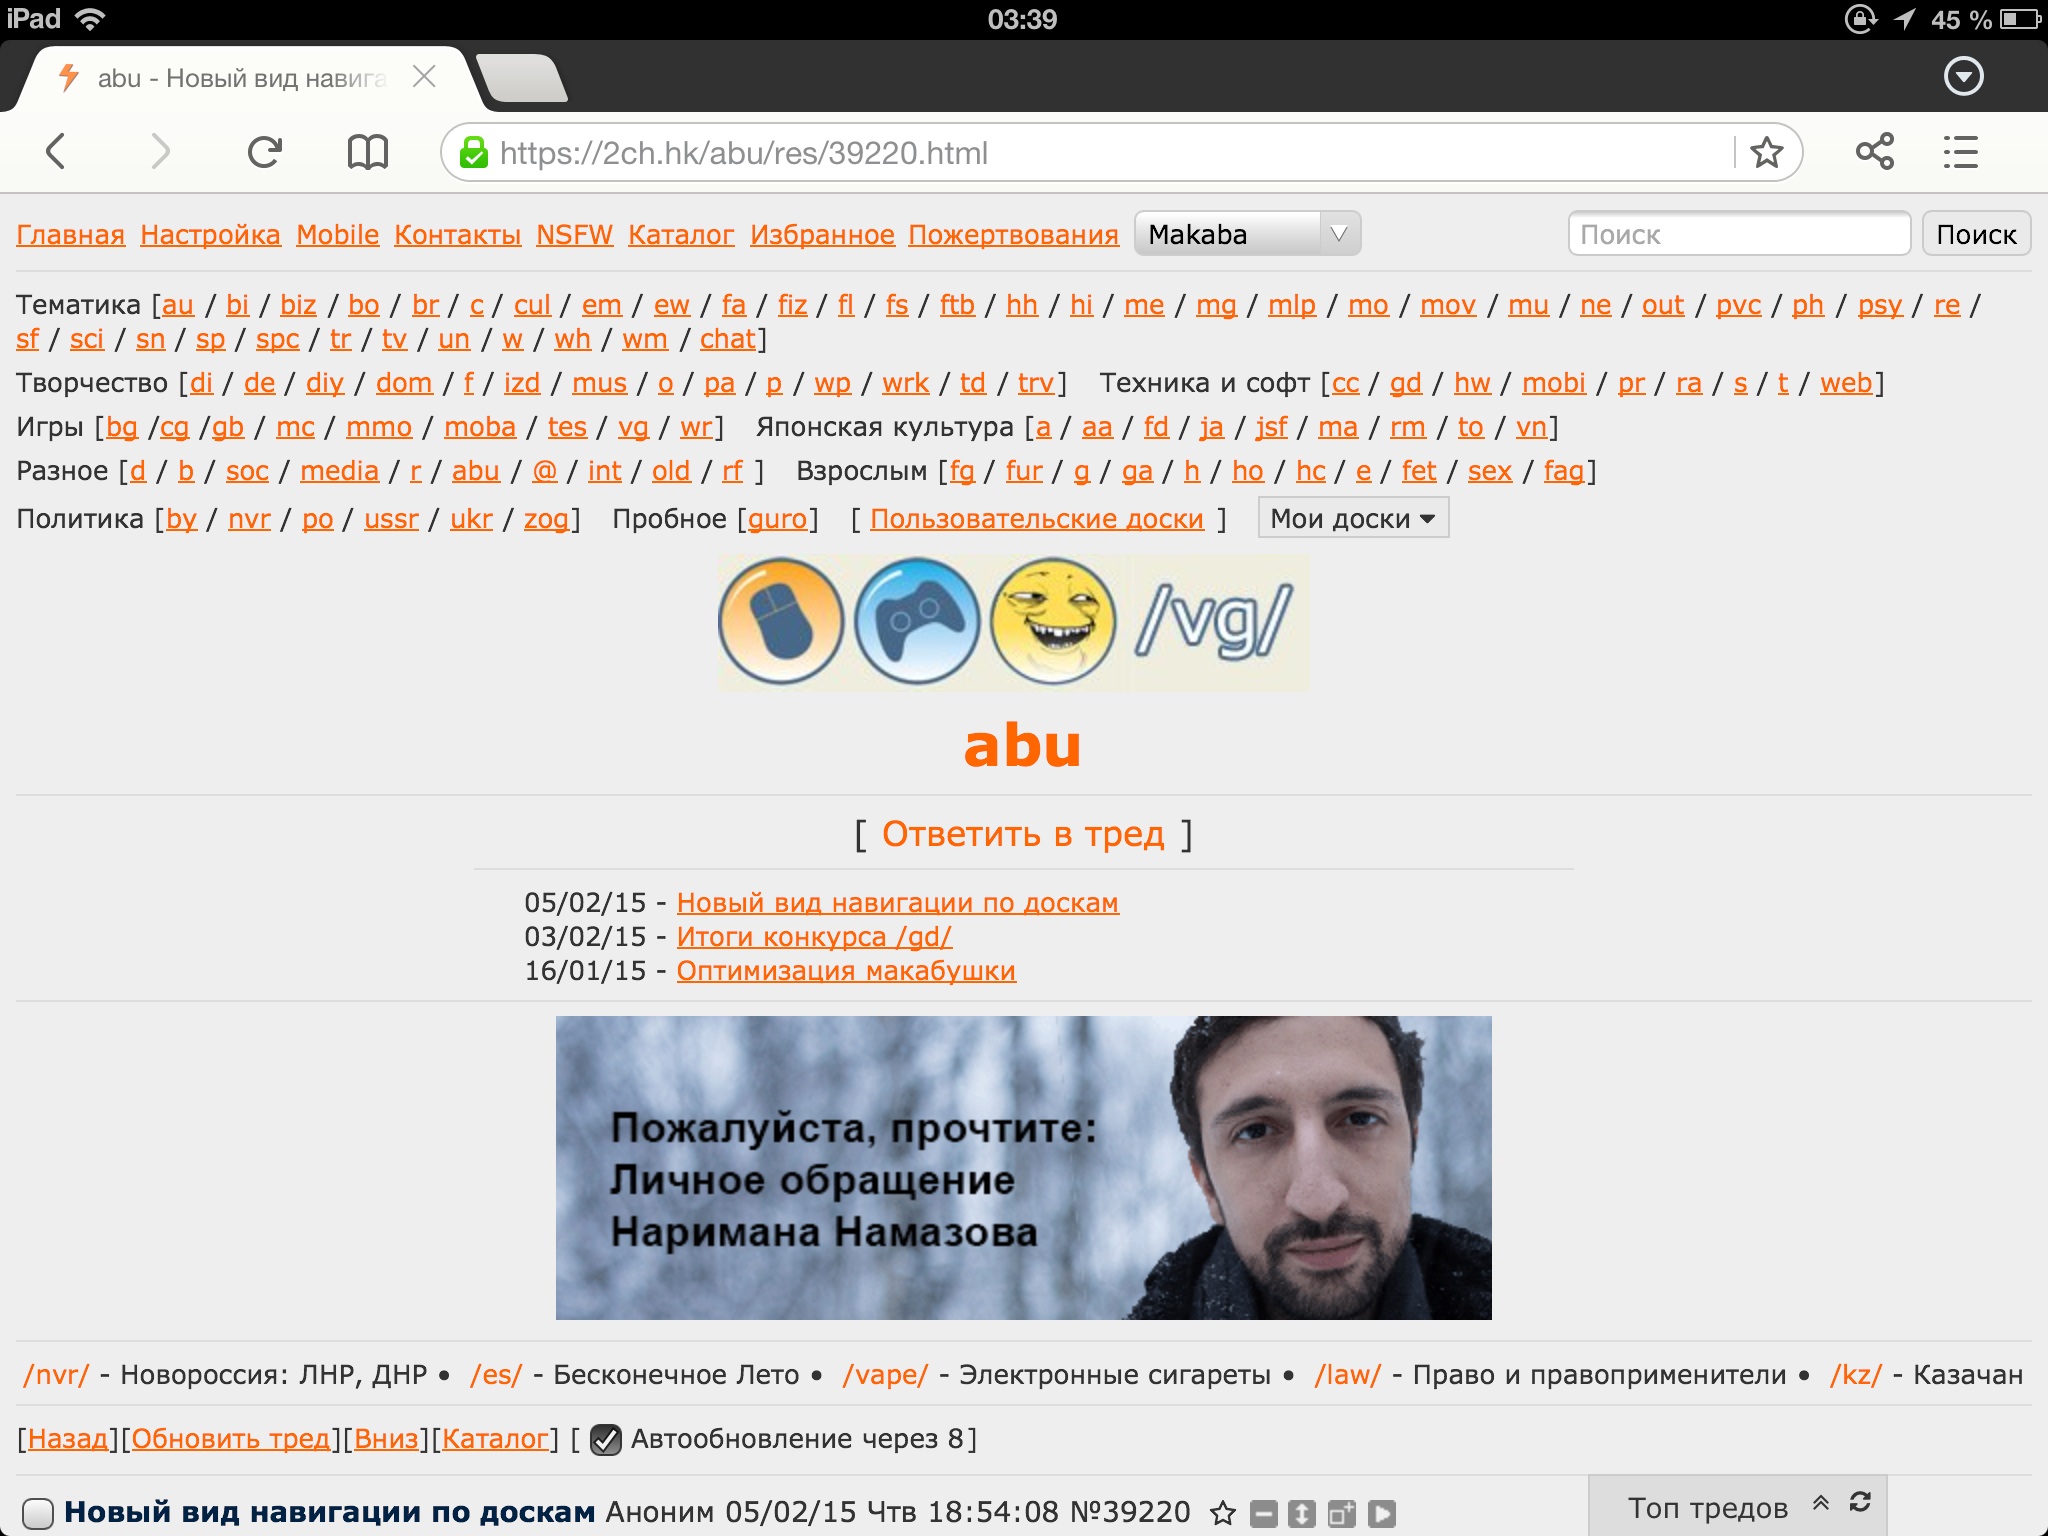Refresh the Топ тредов panel
Viewport: 2048px width, 1536px height.
[1860, 1502]
